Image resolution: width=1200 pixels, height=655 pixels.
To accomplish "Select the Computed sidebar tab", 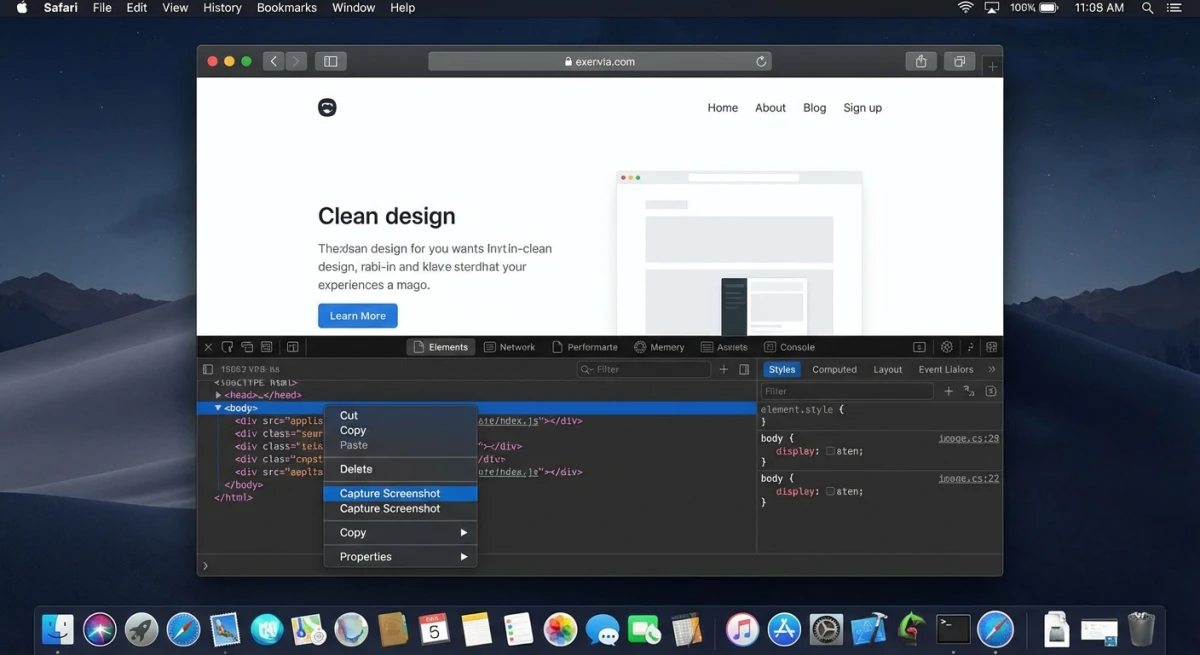I will [x=834, y=369].
